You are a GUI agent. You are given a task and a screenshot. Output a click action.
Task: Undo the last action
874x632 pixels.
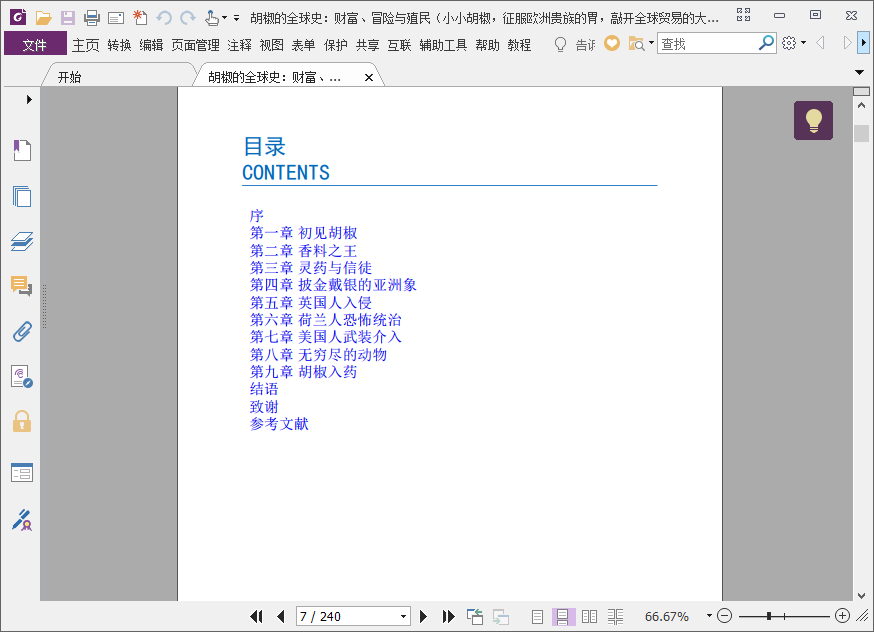tap(163, 18)
